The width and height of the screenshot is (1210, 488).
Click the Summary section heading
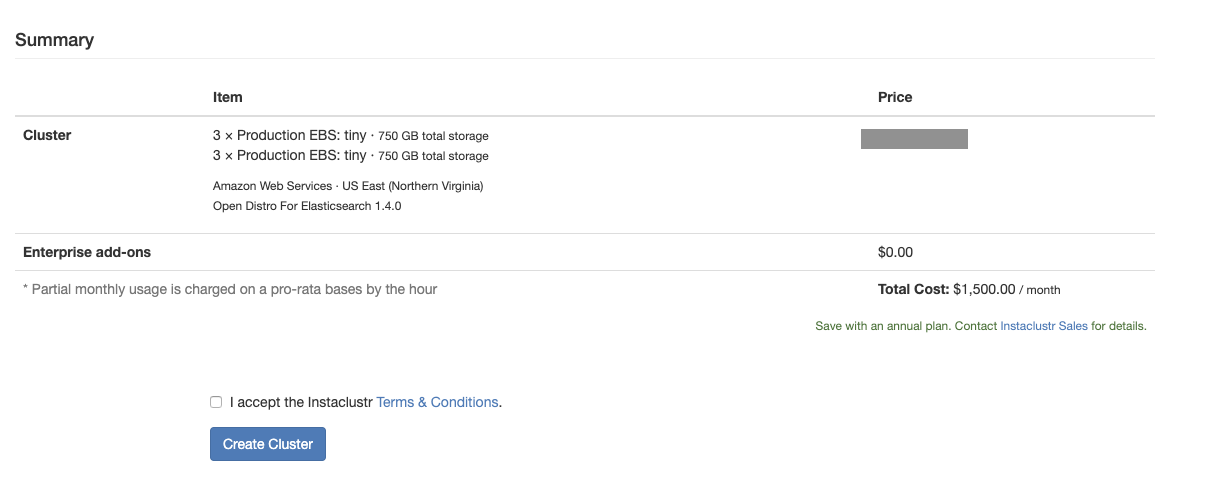(x=54, y=40)
